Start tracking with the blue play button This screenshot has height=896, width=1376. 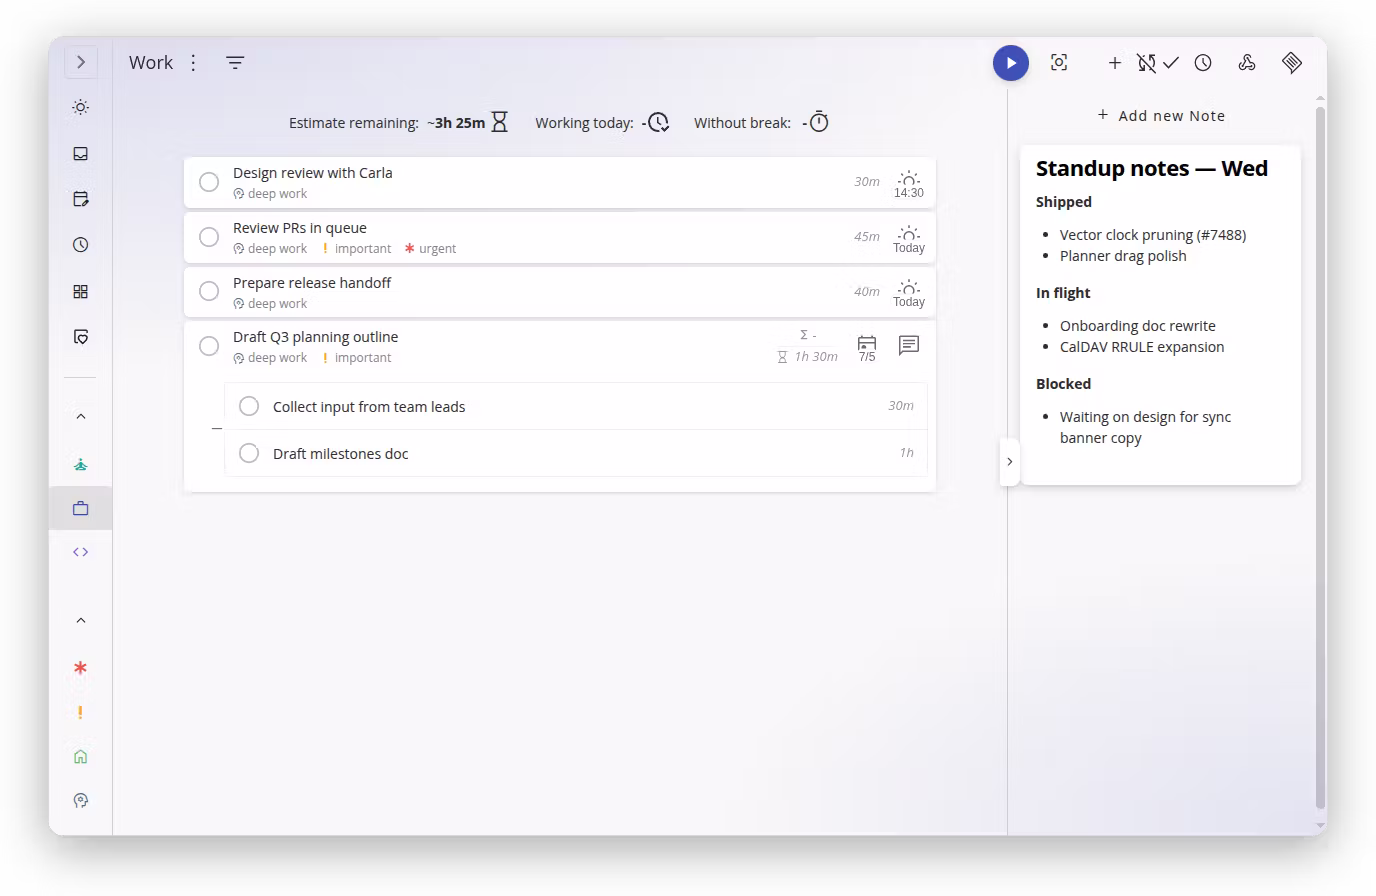coord(1011,63)
